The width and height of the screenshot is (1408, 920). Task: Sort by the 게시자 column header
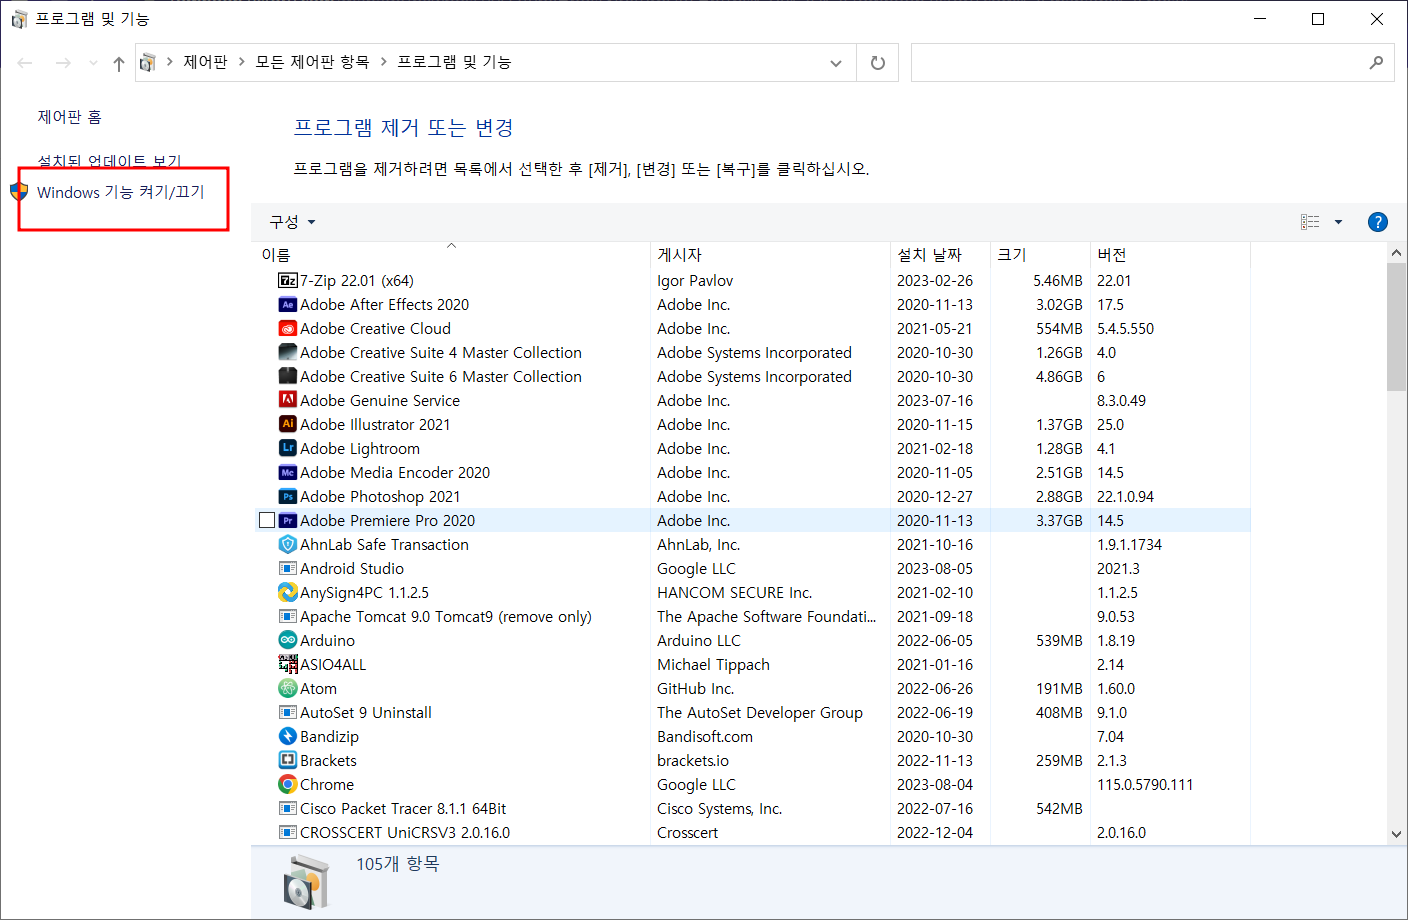click(770, 254)
